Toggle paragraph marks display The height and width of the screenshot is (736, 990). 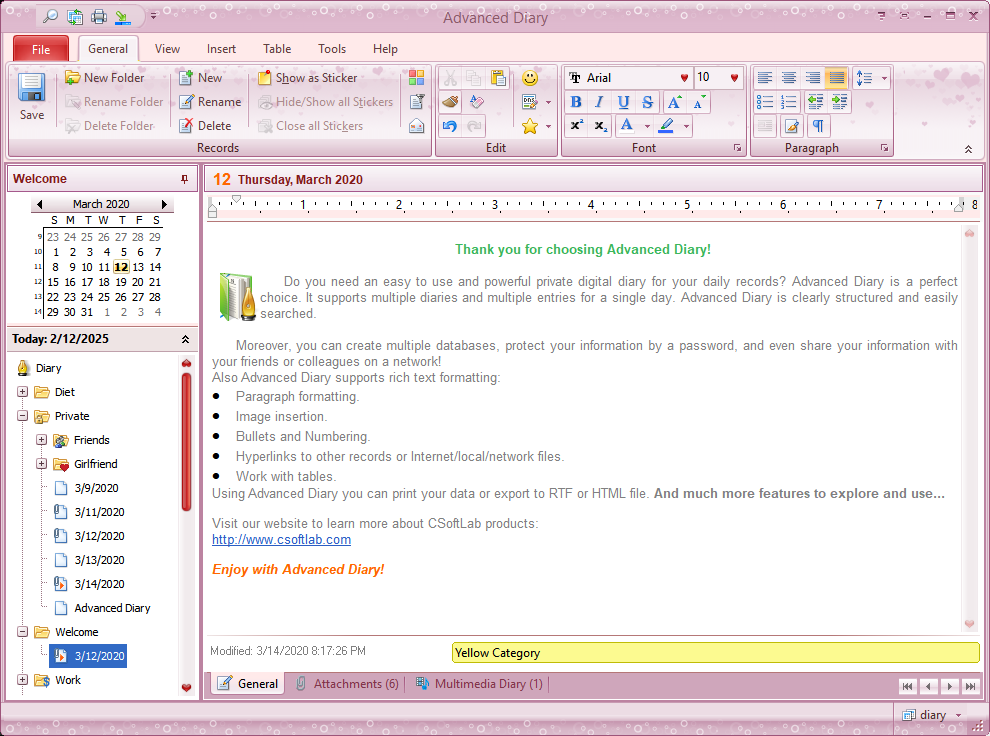[x=818, y=126]
